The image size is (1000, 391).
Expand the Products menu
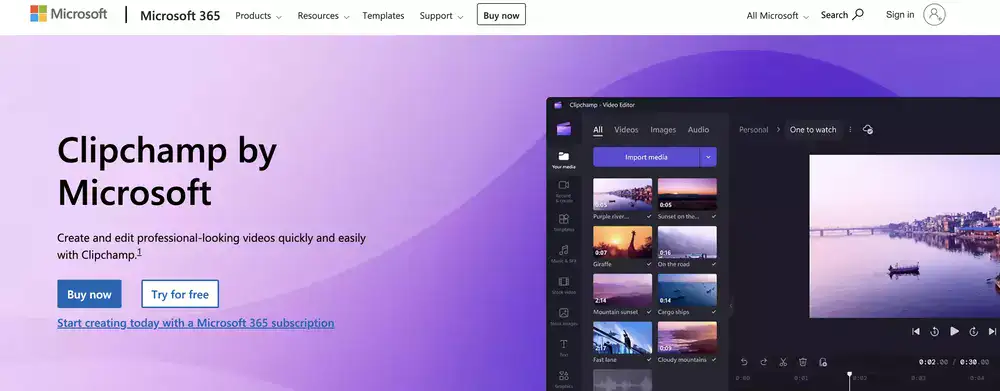258,16
